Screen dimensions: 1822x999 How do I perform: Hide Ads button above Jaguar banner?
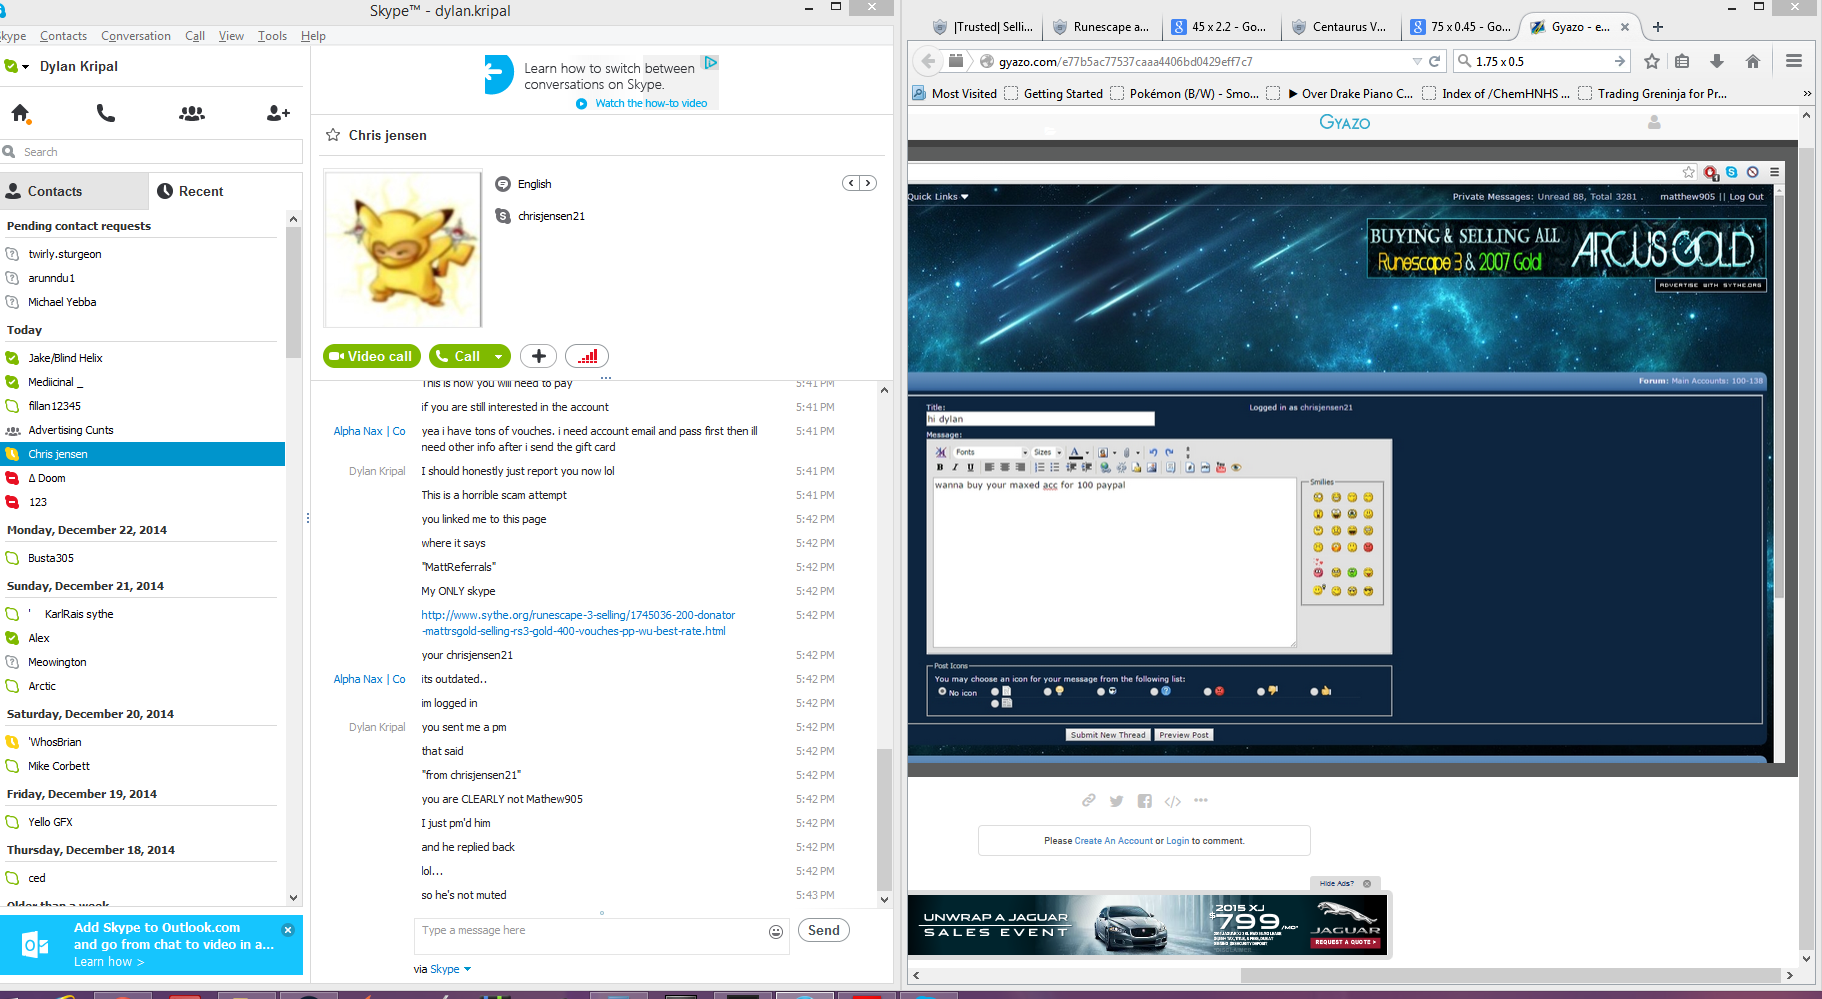point(1345,883)
